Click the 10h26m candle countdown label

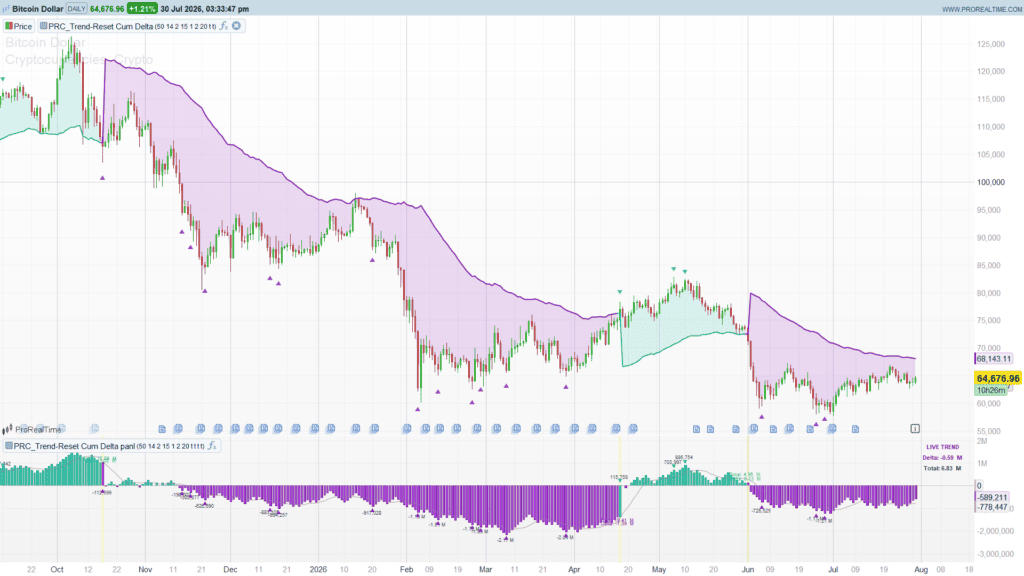pyautogui.click(x=991, y=390)
